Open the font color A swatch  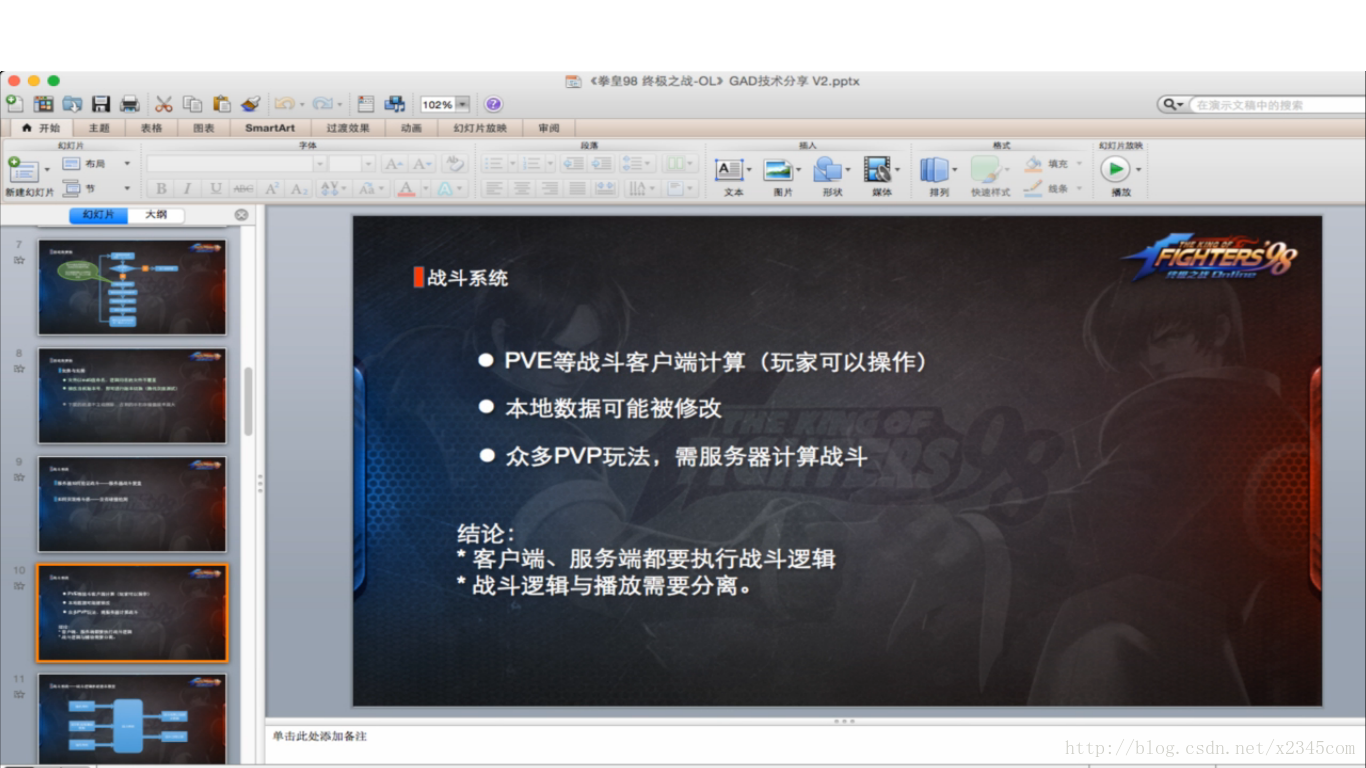(x=406, y=188)
